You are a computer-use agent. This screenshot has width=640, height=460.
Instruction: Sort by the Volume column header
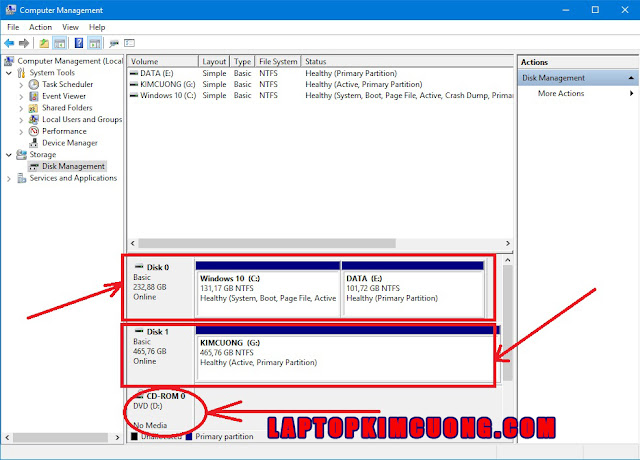pyautogui.click(x=163, y=61)
